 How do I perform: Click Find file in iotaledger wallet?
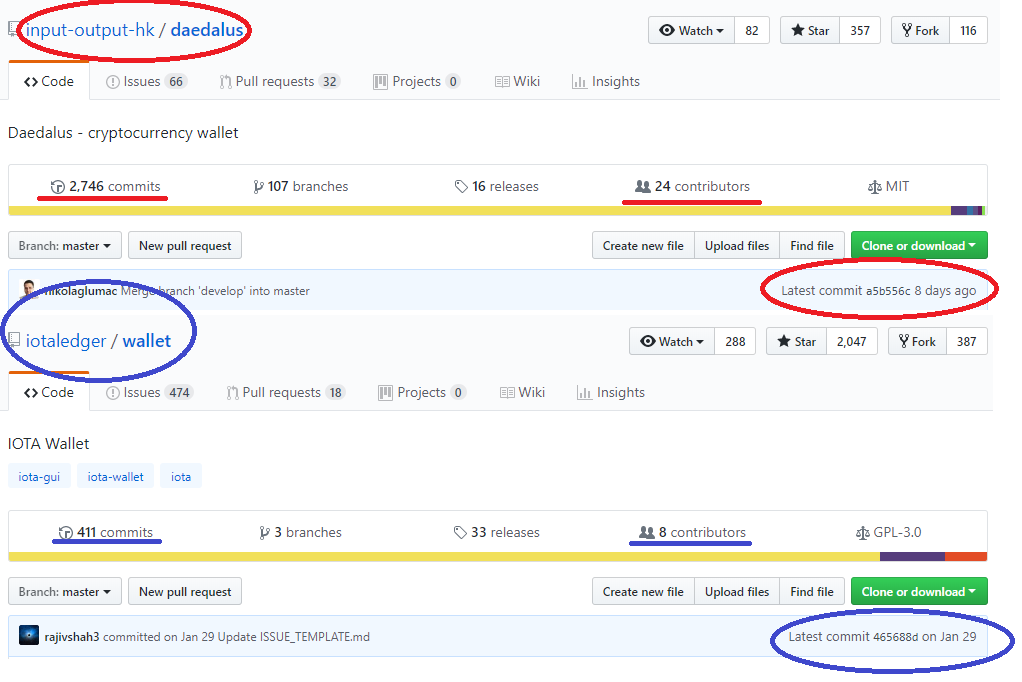tap(811, 592)
